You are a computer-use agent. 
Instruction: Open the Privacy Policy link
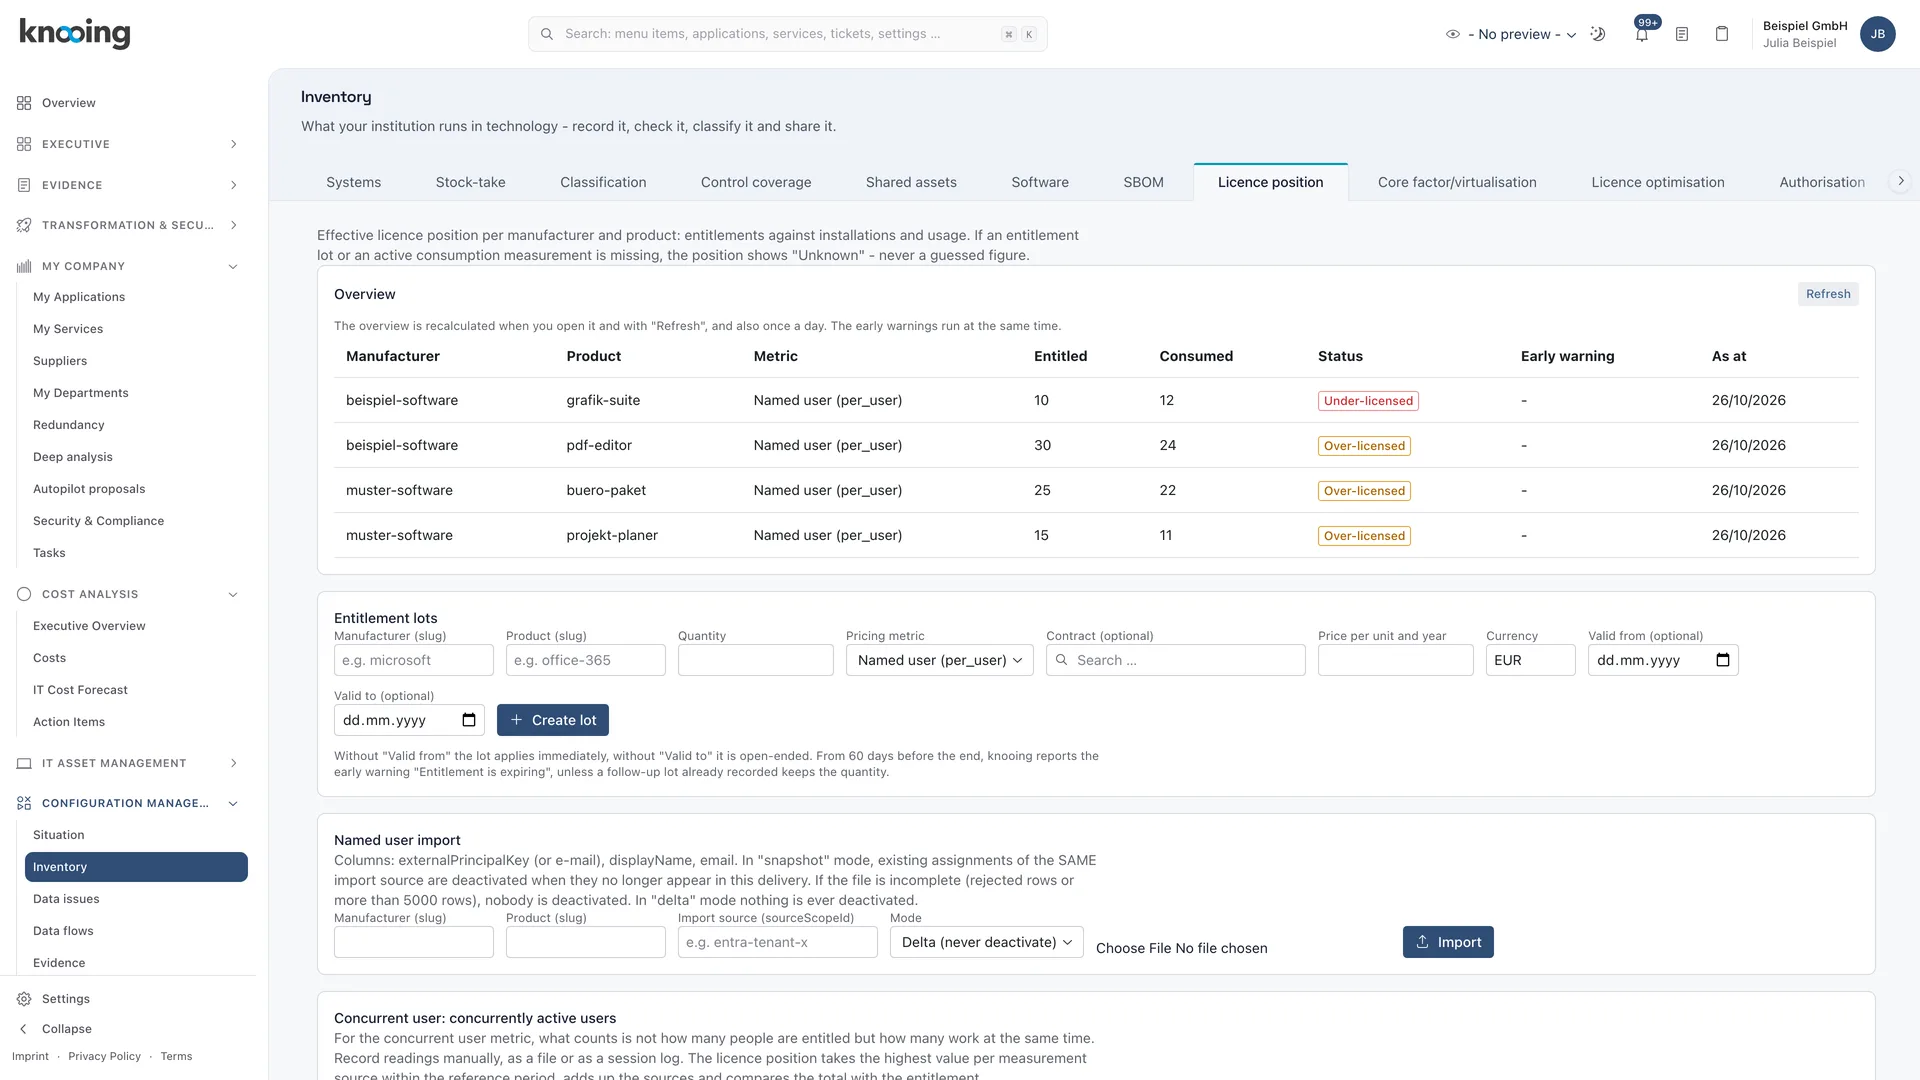coord(104,1057)
